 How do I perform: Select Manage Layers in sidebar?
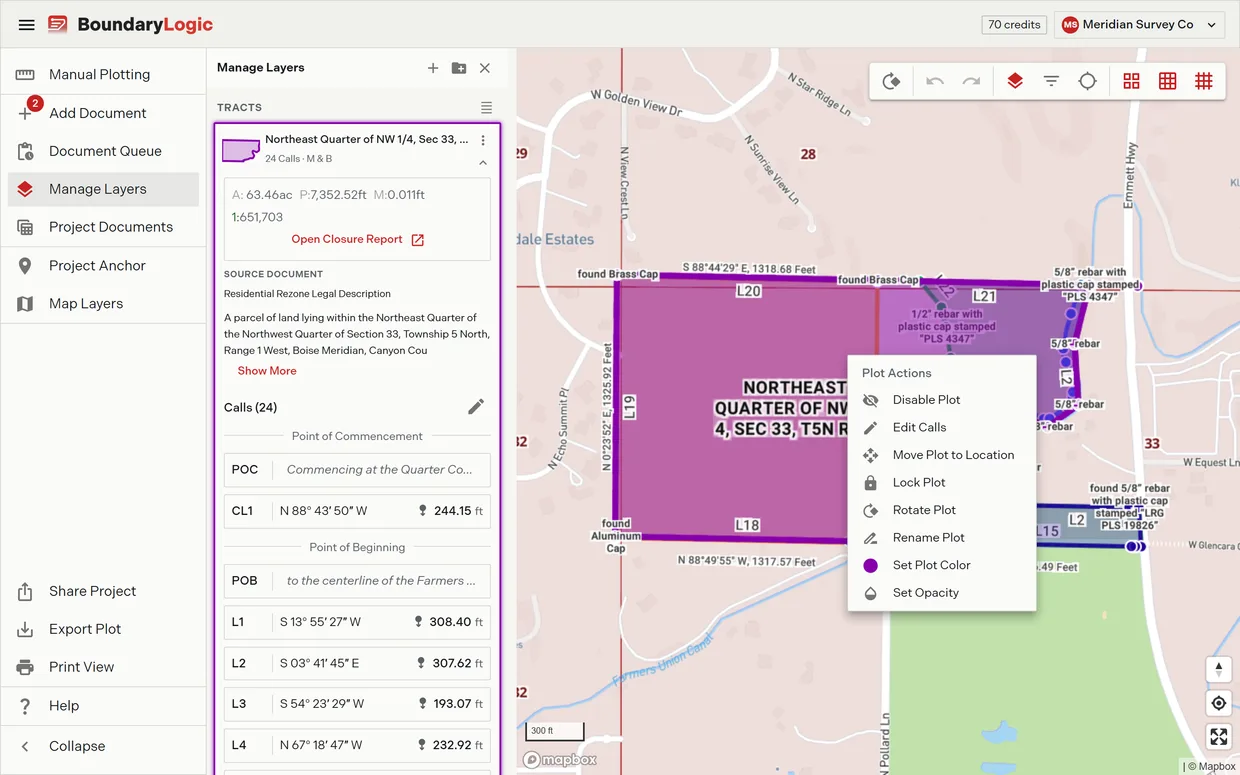click(103, 189)
